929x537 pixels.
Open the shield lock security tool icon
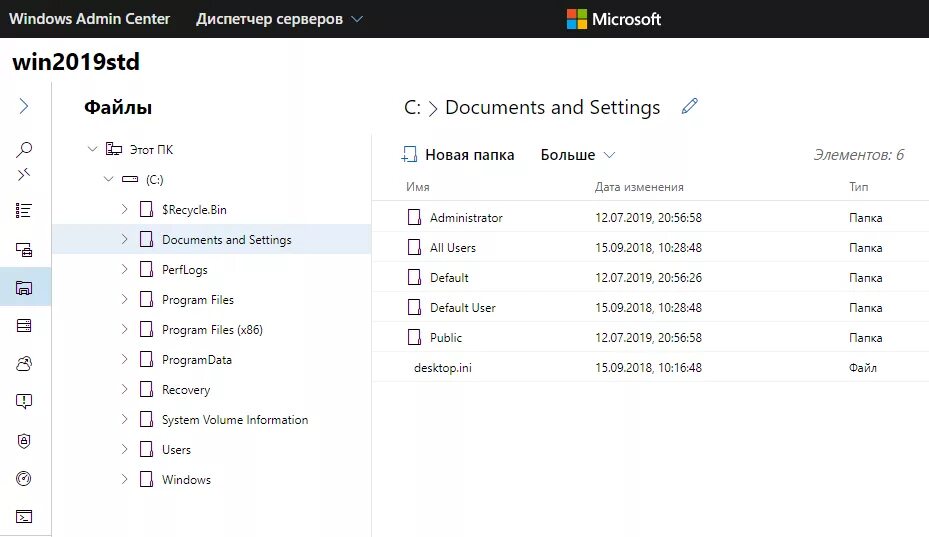coord(24,440)
